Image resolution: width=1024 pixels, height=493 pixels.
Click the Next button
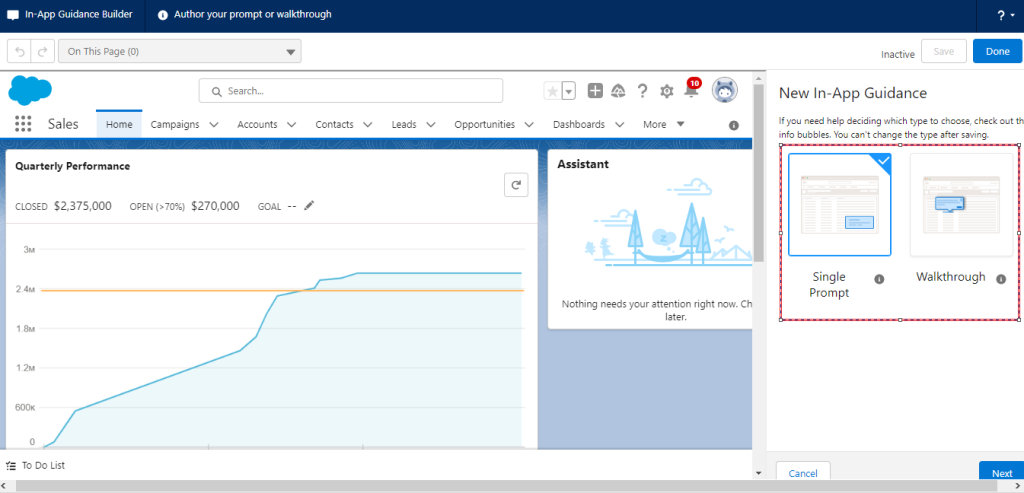tap(1001, 473)
